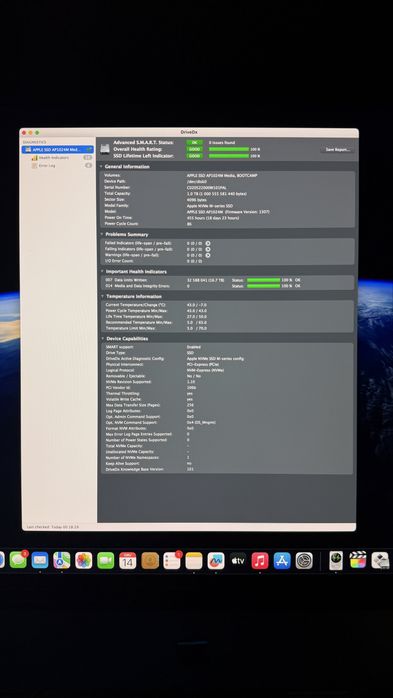Select APPLE SSD AP1024M drive in sidebar
This screenshot has width=393, height=698.
point(57,150)
